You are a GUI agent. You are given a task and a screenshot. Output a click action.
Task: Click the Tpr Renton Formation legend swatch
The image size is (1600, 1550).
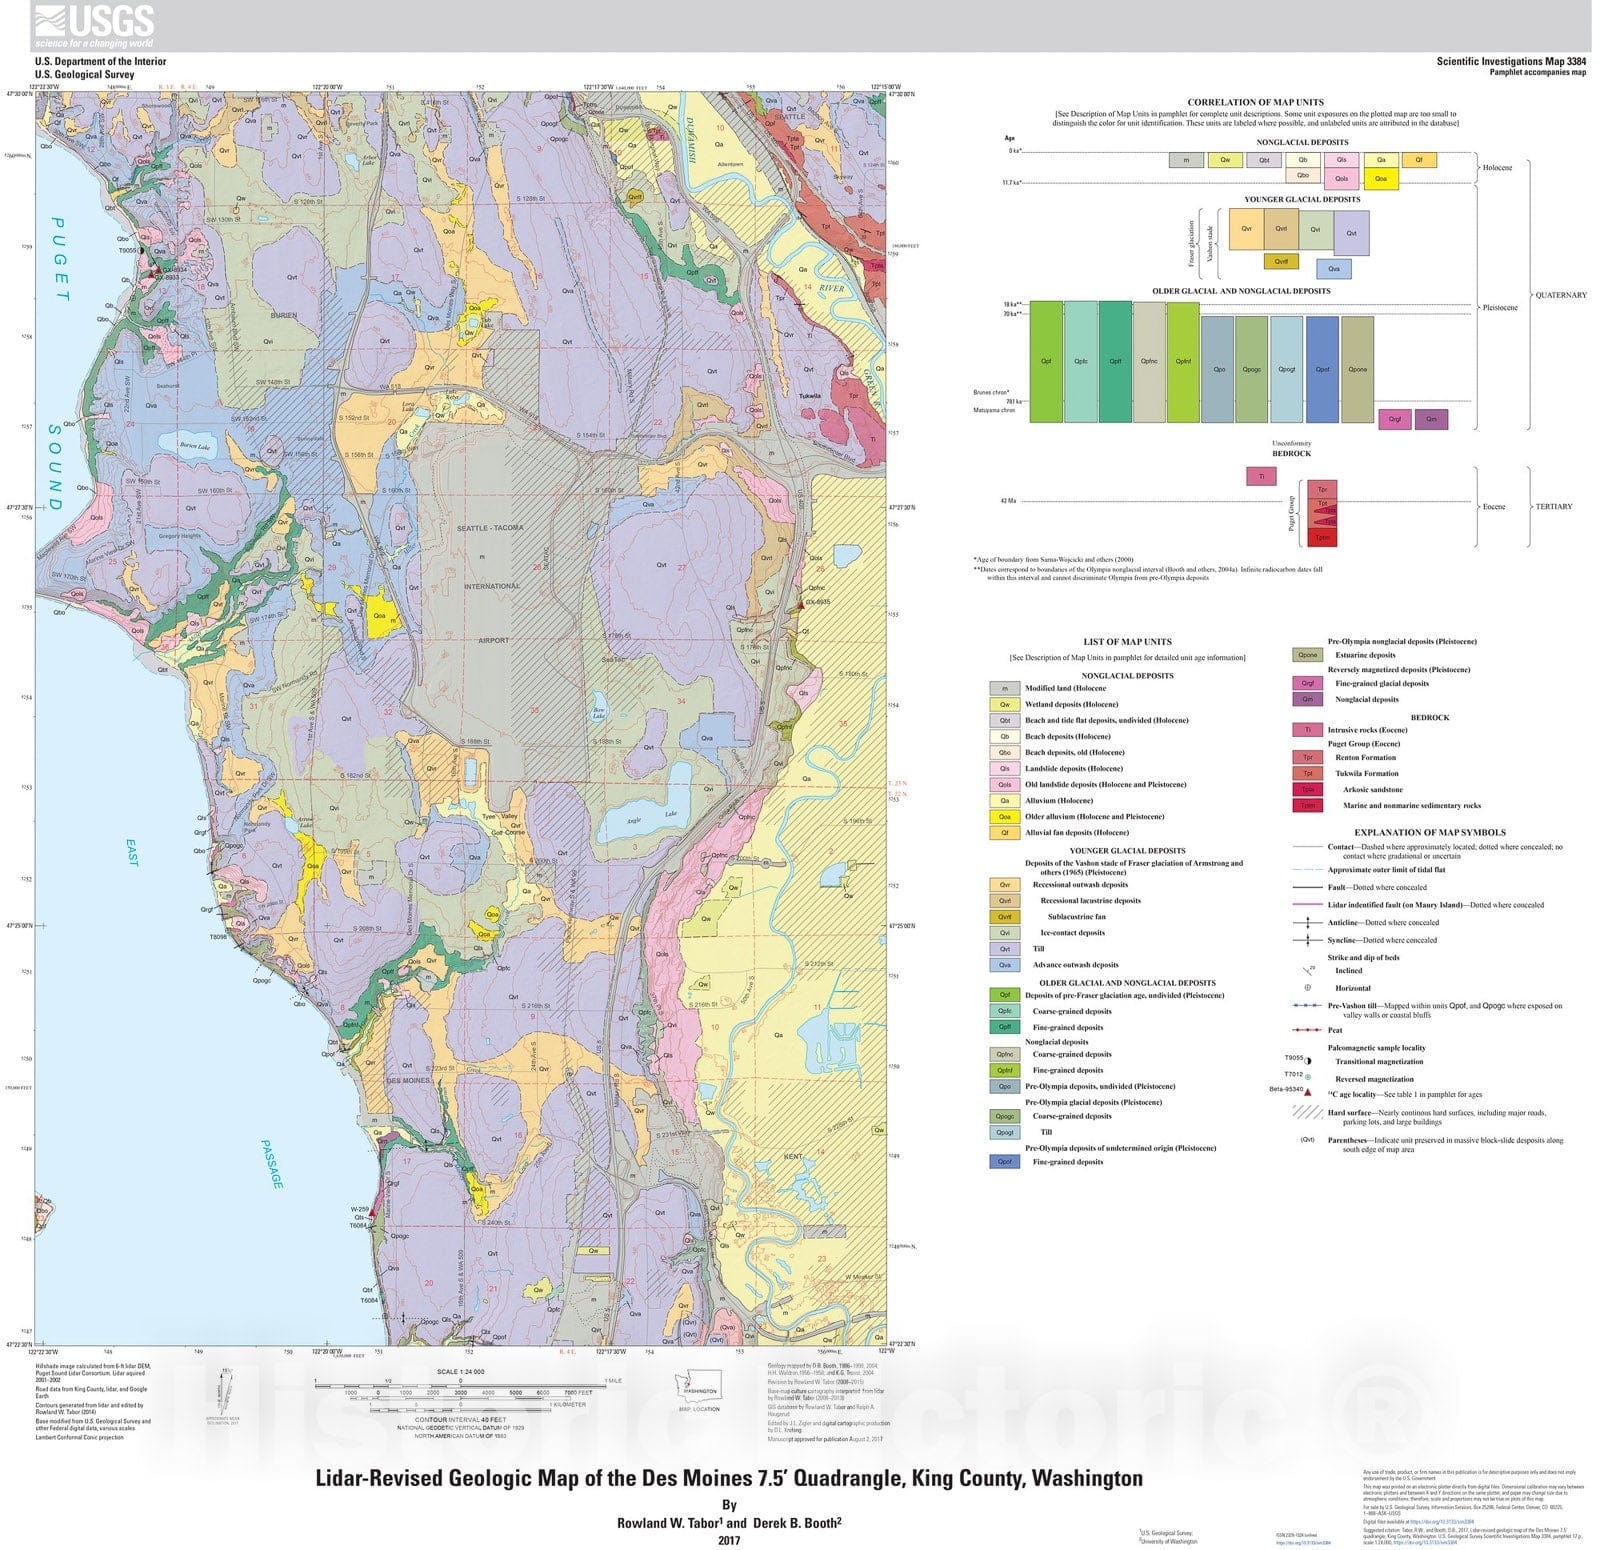click(x=1307, y=757)
